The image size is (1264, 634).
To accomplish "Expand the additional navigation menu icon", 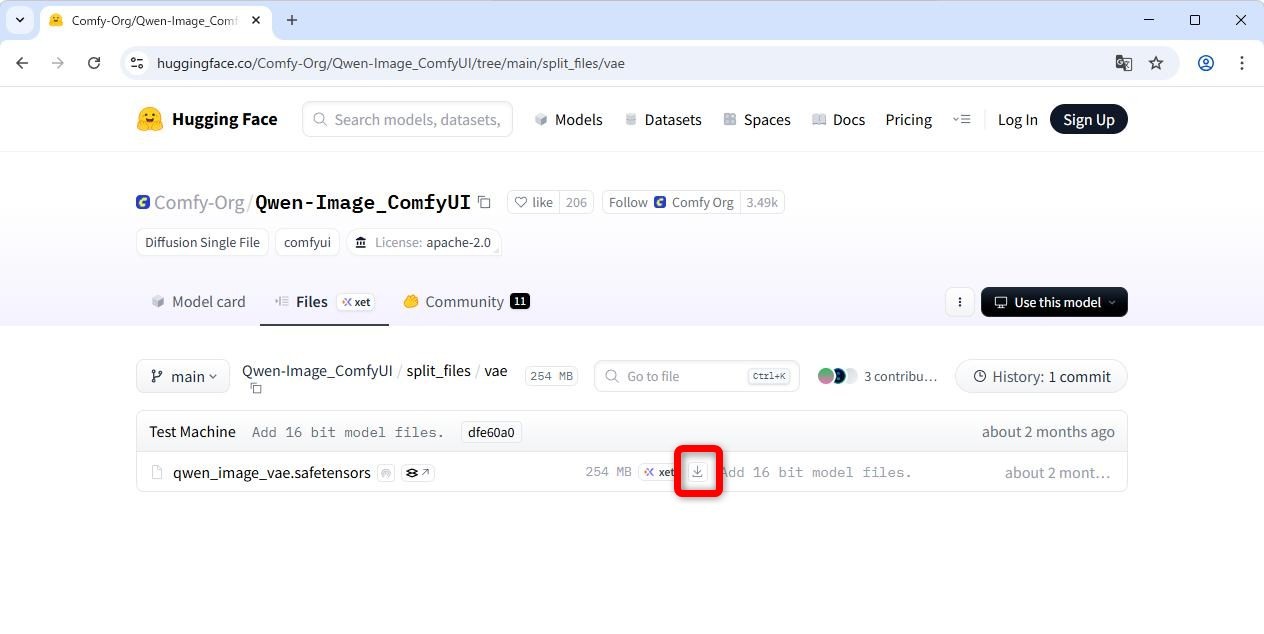I will coord(961,119).
